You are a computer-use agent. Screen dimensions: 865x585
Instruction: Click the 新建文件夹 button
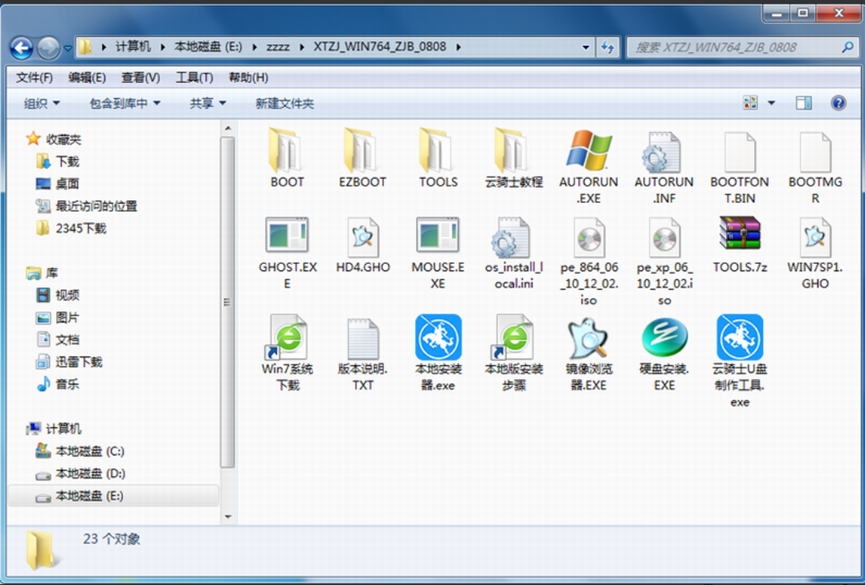coord(284,103)
